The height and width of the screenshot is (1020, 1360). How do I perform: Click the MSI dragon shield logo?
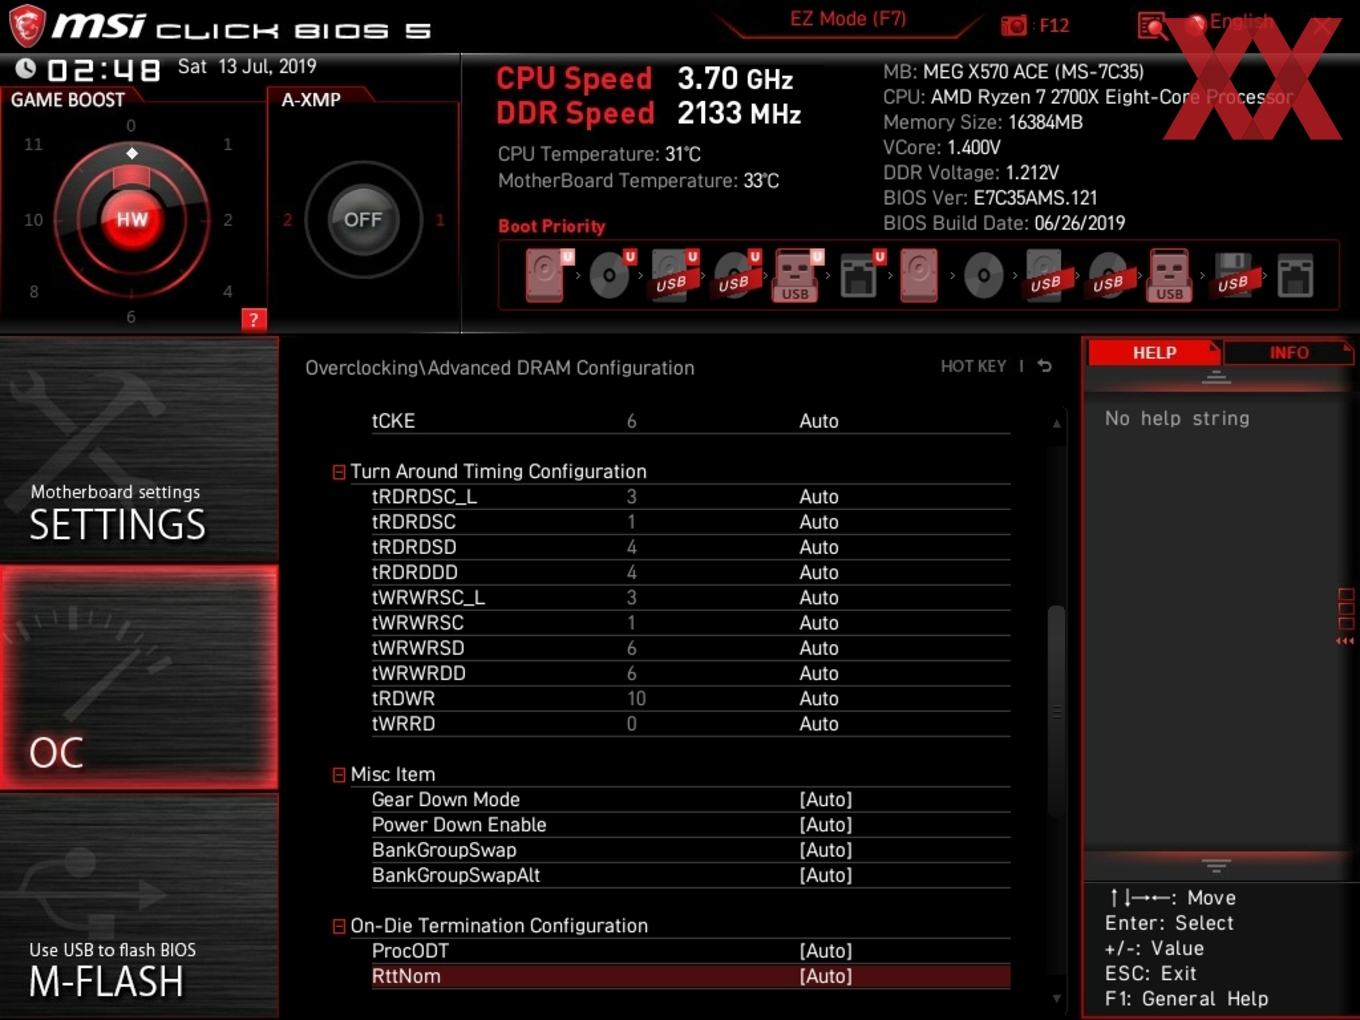pyautogui.click(x=27, y=25)
